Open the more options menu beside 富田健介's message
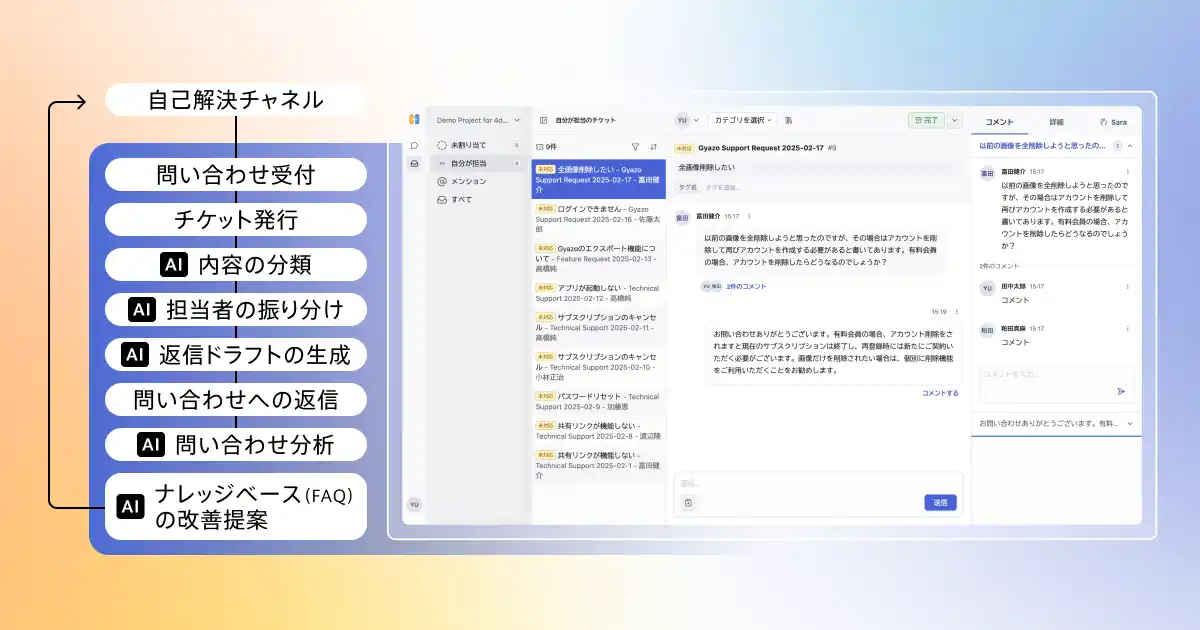Image resolution: width=1200 pixels, height=630 pixels. pyautogui.click(x=749, y=216)
